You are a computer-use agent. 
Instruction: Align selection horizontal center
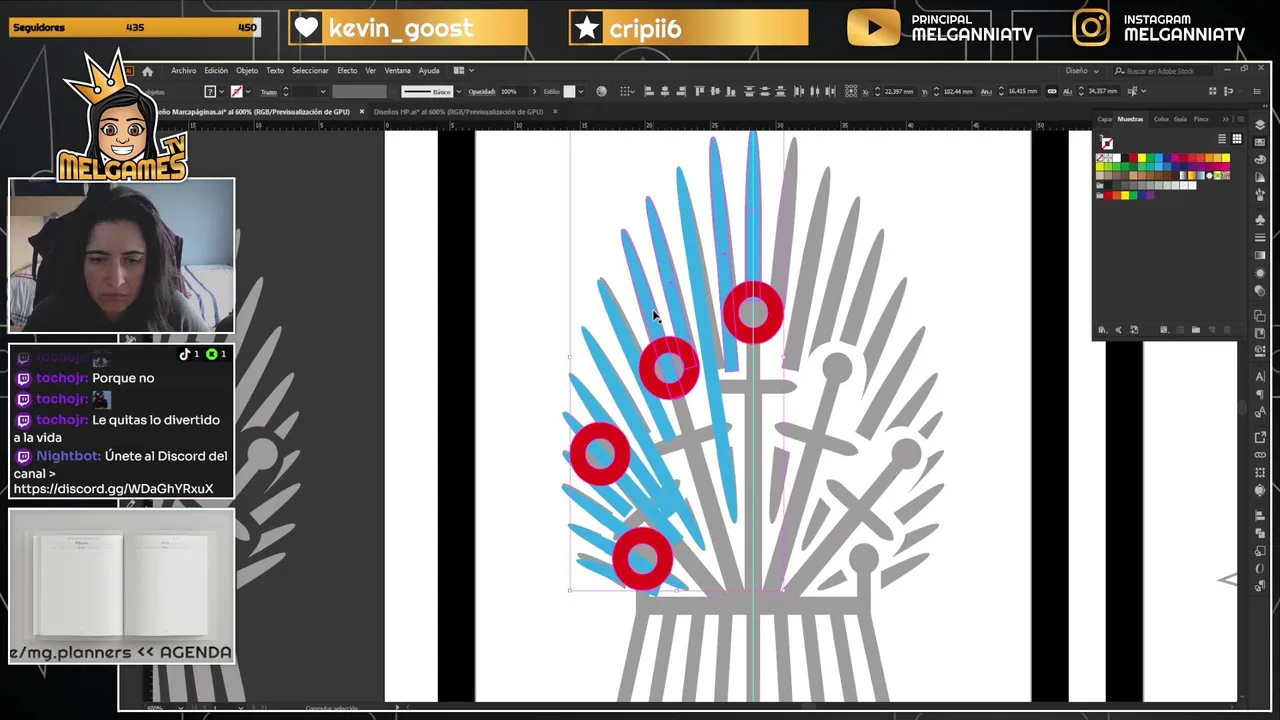tap(665, 91)
